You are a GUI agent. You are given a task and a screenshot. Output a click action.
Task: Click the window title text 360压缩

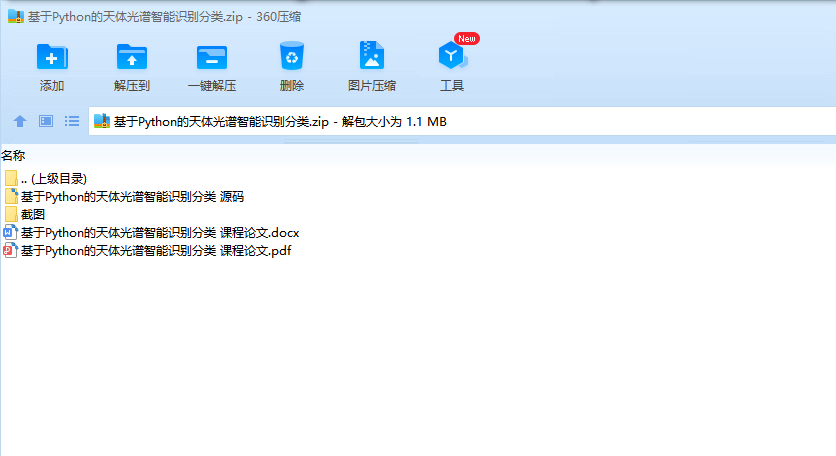click(x=278, y=17)
